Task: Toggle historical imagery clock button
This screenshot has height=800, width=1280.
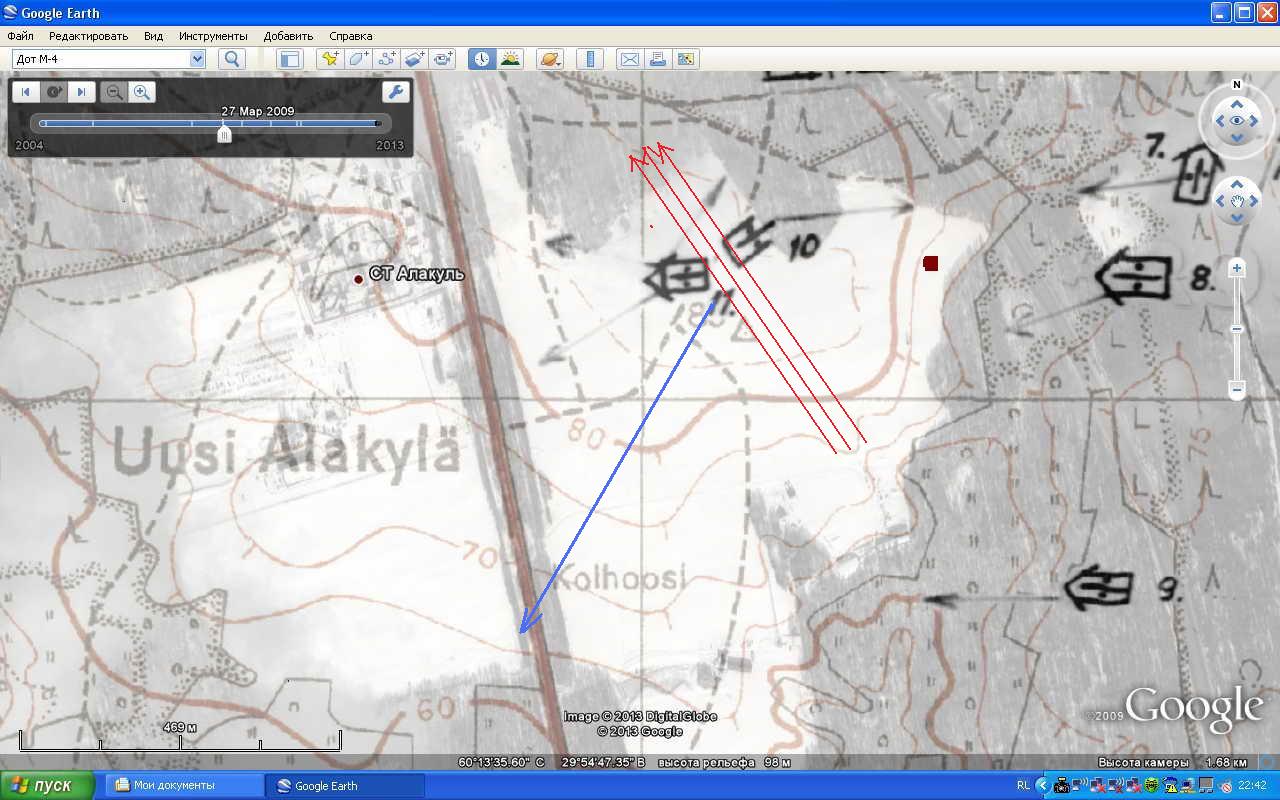Action: point(482,59)
